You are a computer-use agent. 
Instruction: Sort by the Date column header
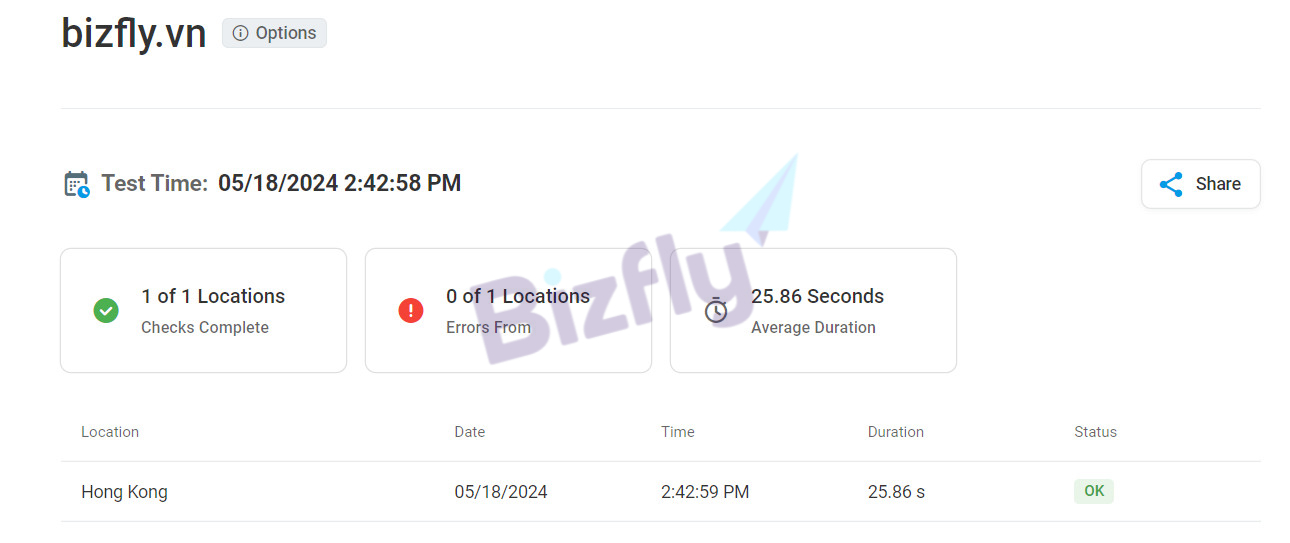[470, 432]
